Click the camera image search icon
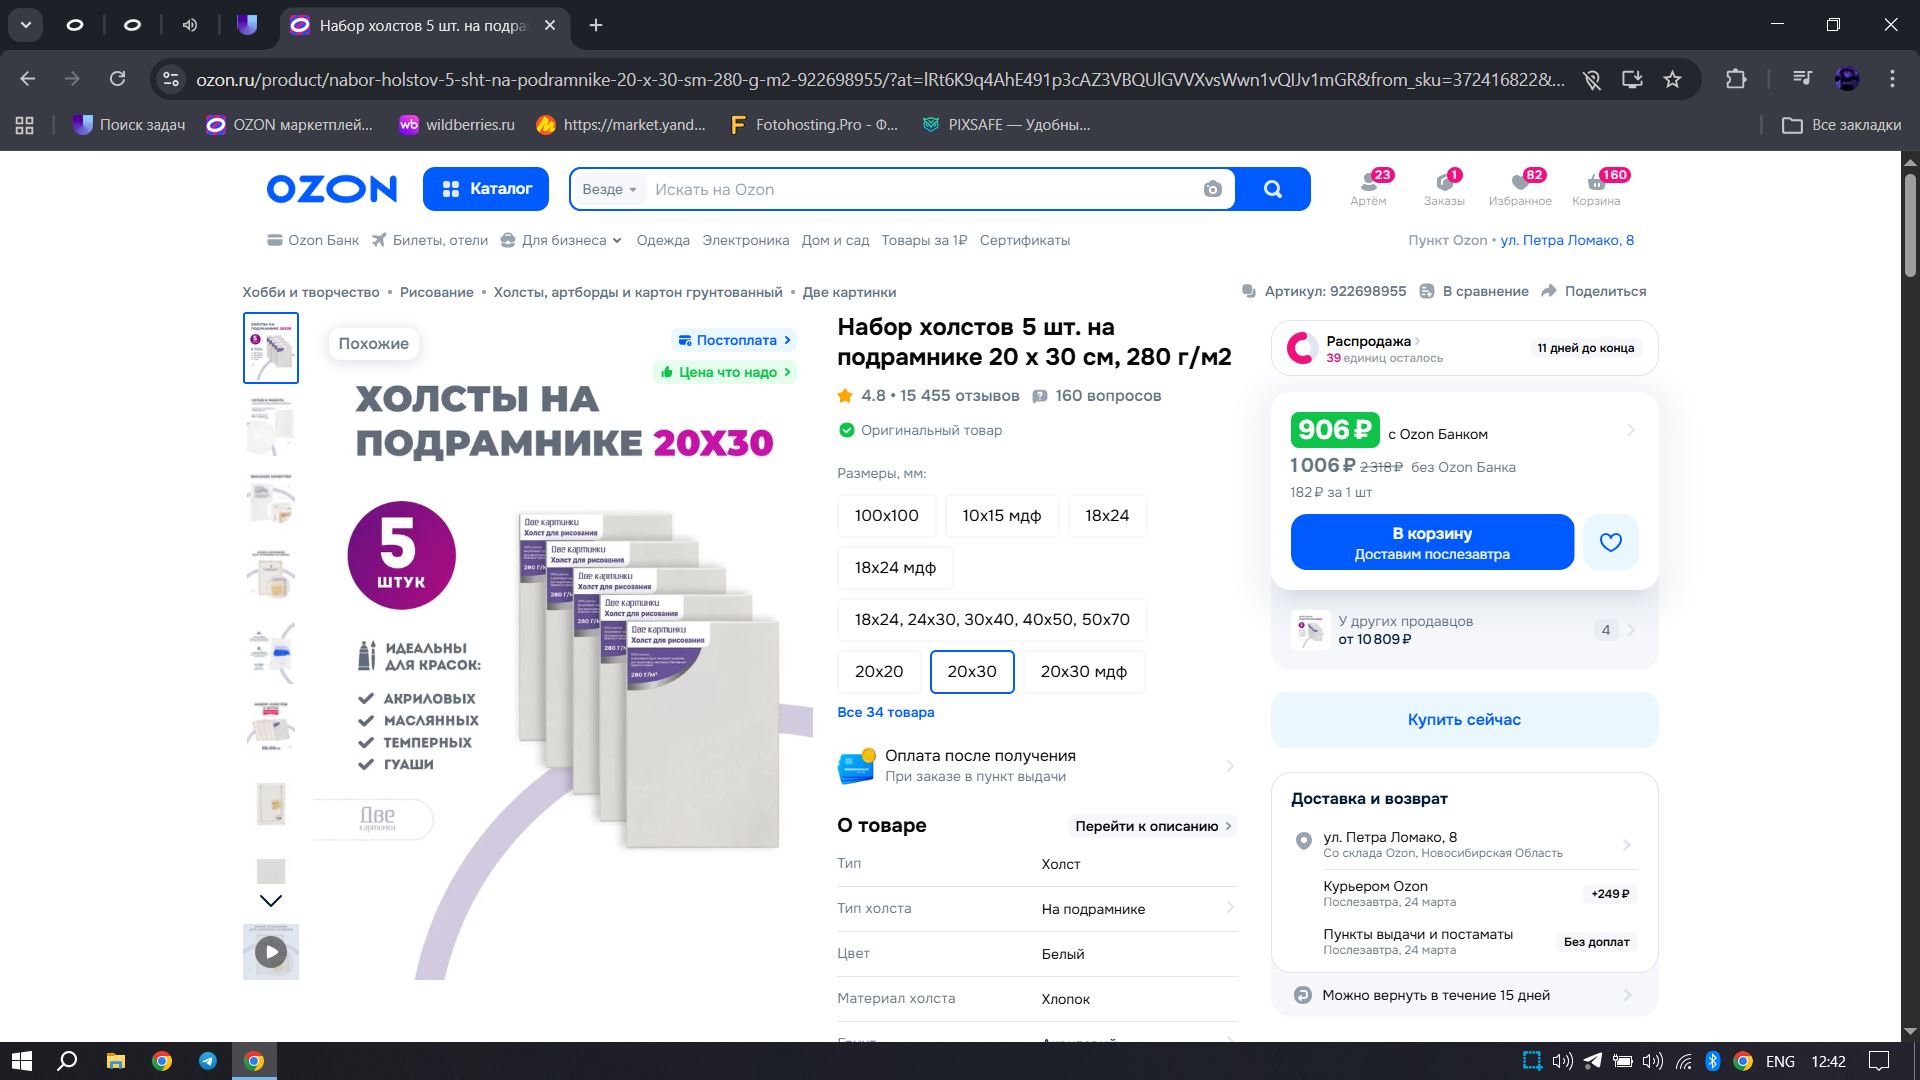 (1212, 189)
